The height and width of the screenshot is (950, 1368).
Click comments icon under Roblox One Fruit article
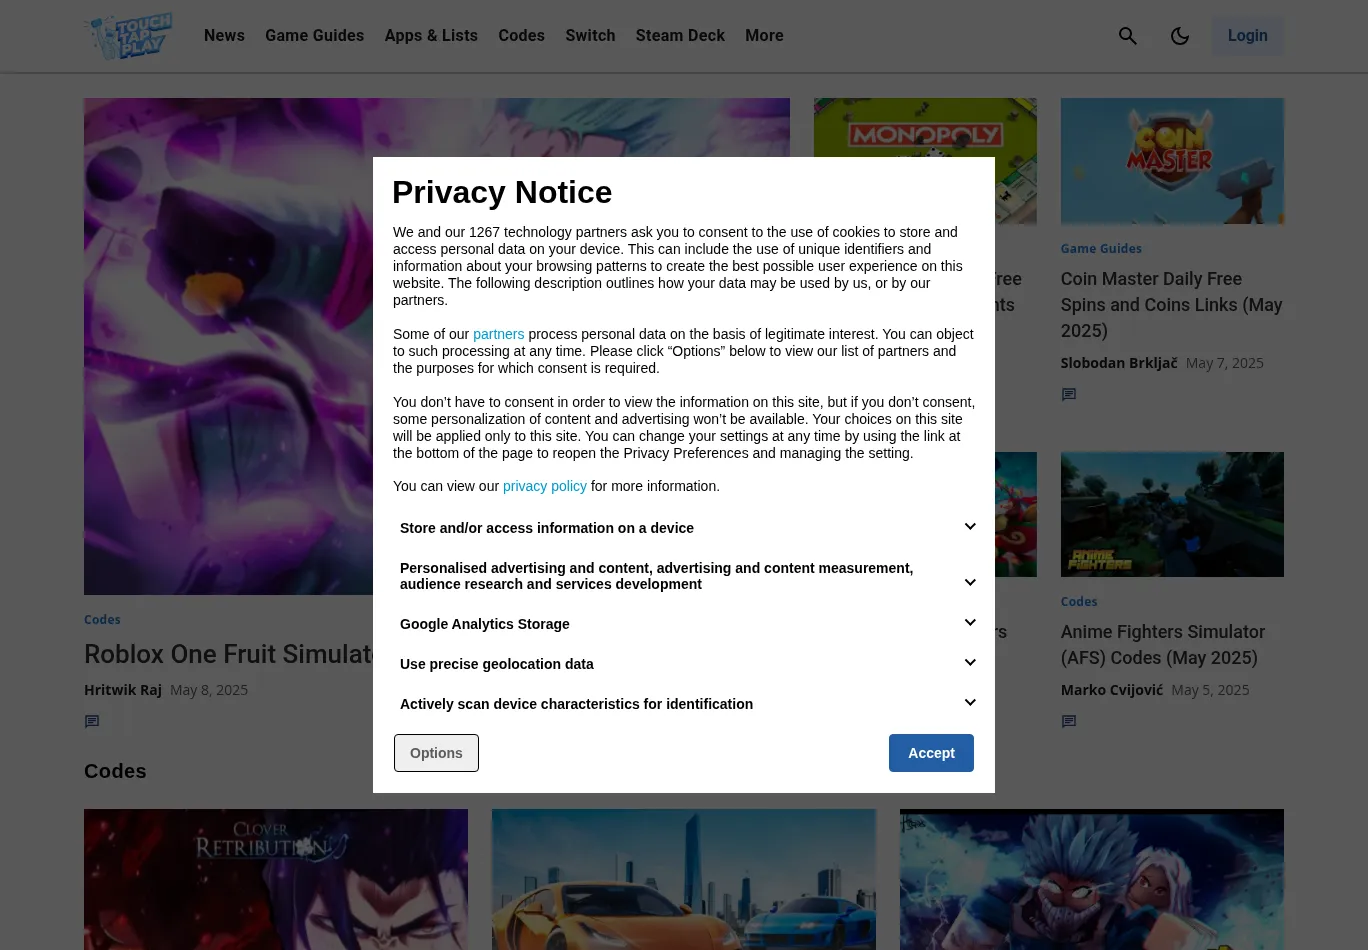pos(92,722)
